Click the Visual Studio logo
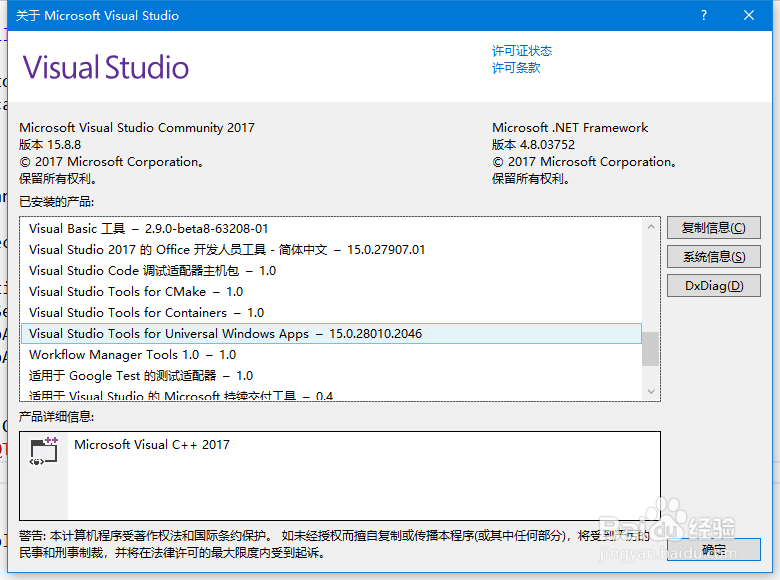780x580 pixels. coord(106,67)
